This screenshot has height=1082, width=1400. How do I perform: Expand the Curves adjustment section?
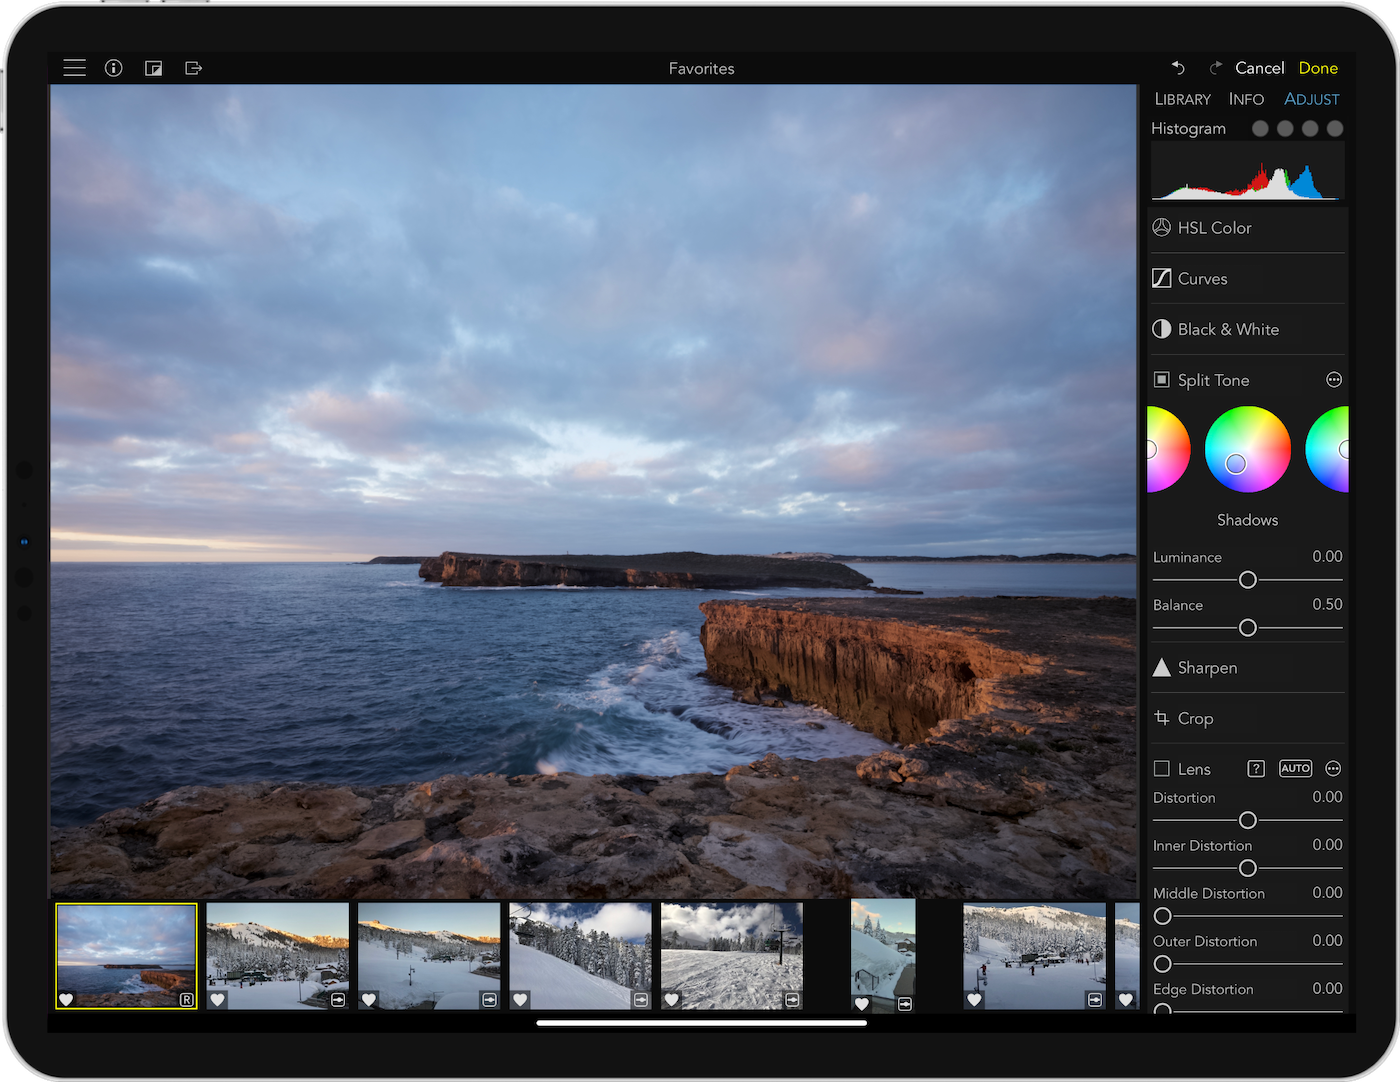(1202, 279)
